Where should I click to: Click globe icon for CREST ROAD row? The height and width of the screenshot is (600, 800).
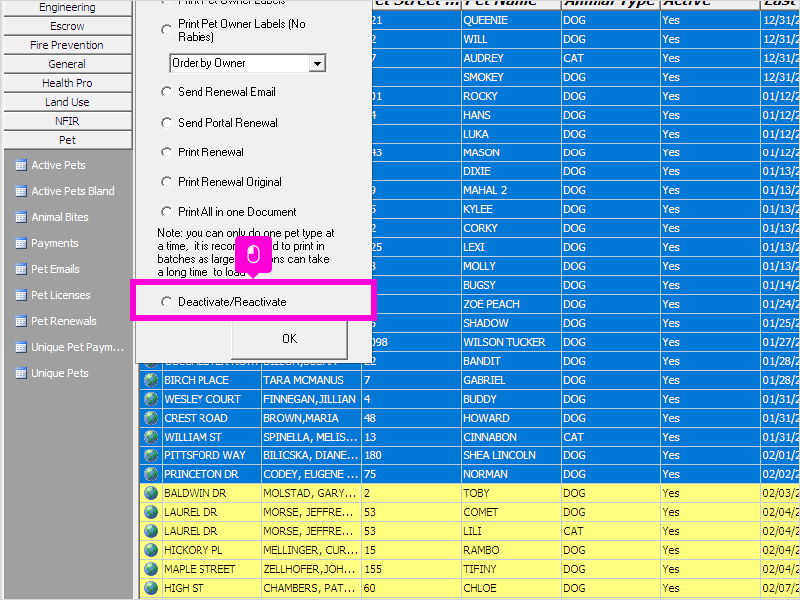pos(151,418)
